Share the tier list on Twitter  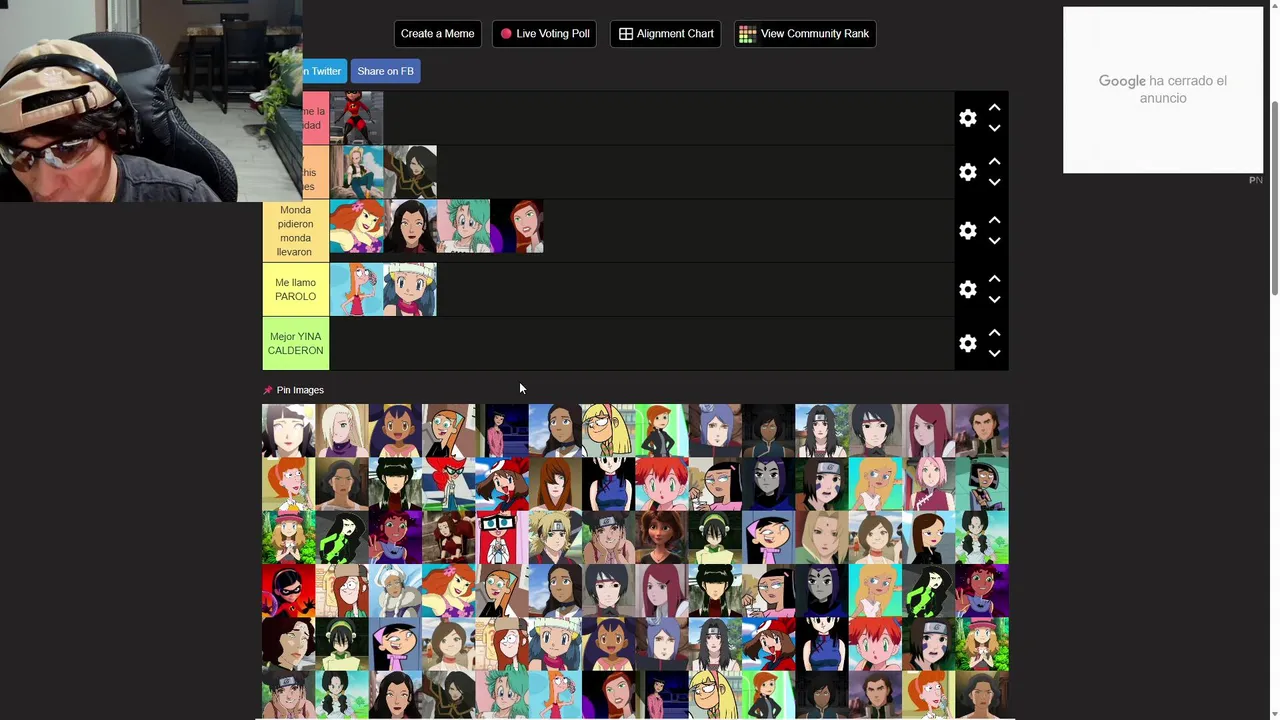pyautogui.click(x=324, y=71)
